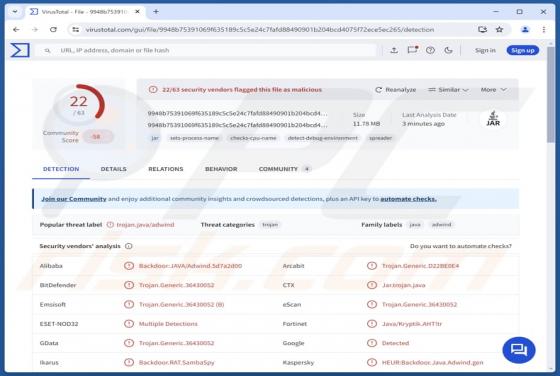Click the Java/Kryptik.AHT!tr detection text
Viewport: 560px width, 376px height.
click(412, 324)
